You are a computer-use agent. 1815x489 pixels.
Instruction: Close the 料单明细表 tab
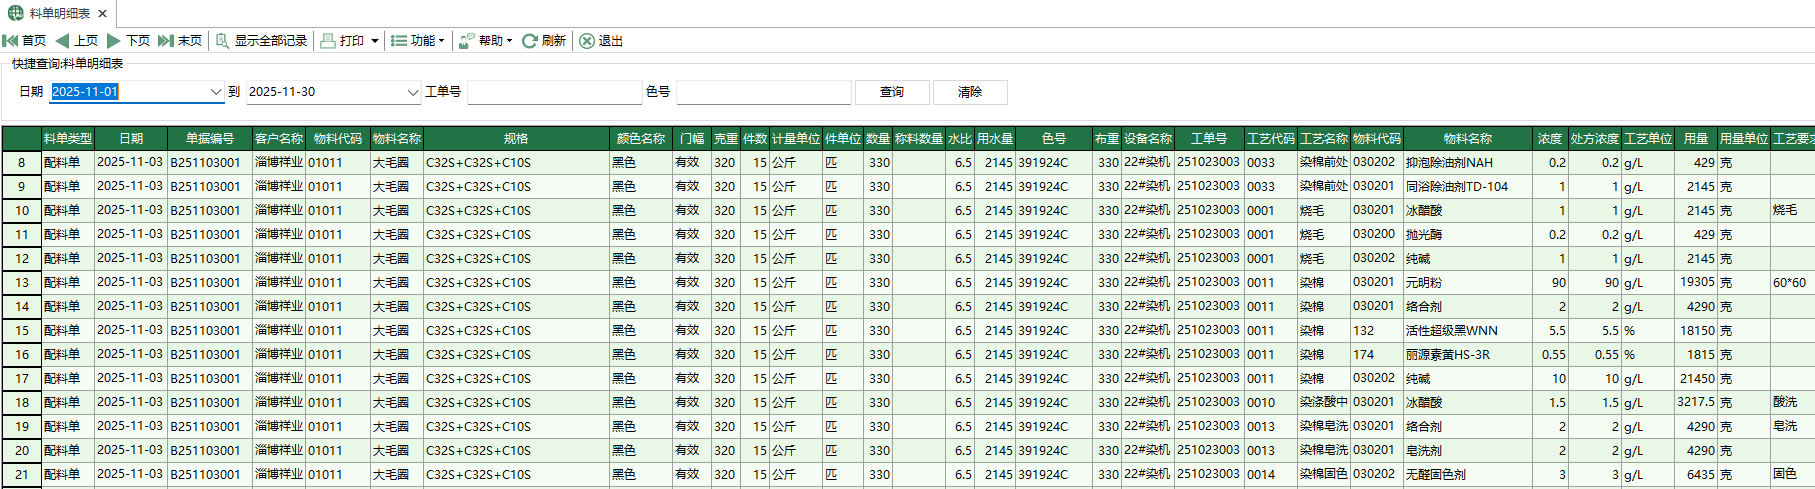coord(103,14)
